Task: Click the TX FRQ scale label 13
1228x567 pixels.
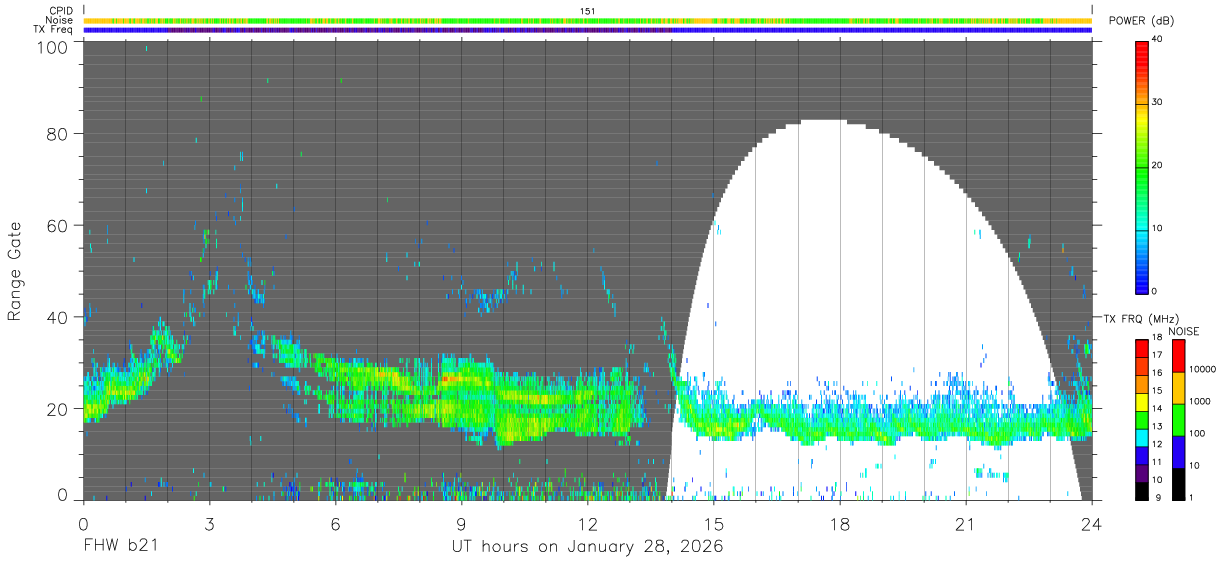Action: pyautogui.click(x=1156, y=427)
